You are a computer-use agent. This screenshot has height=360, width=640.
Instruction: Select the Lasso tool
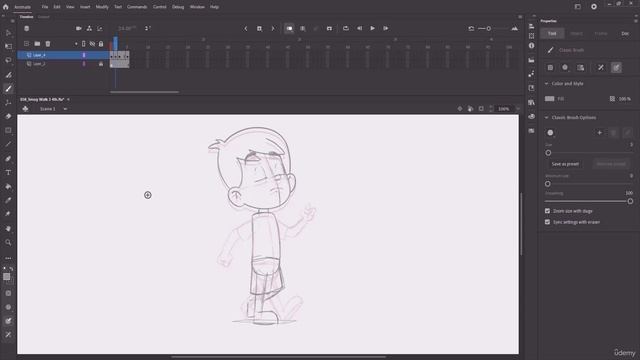8,60
